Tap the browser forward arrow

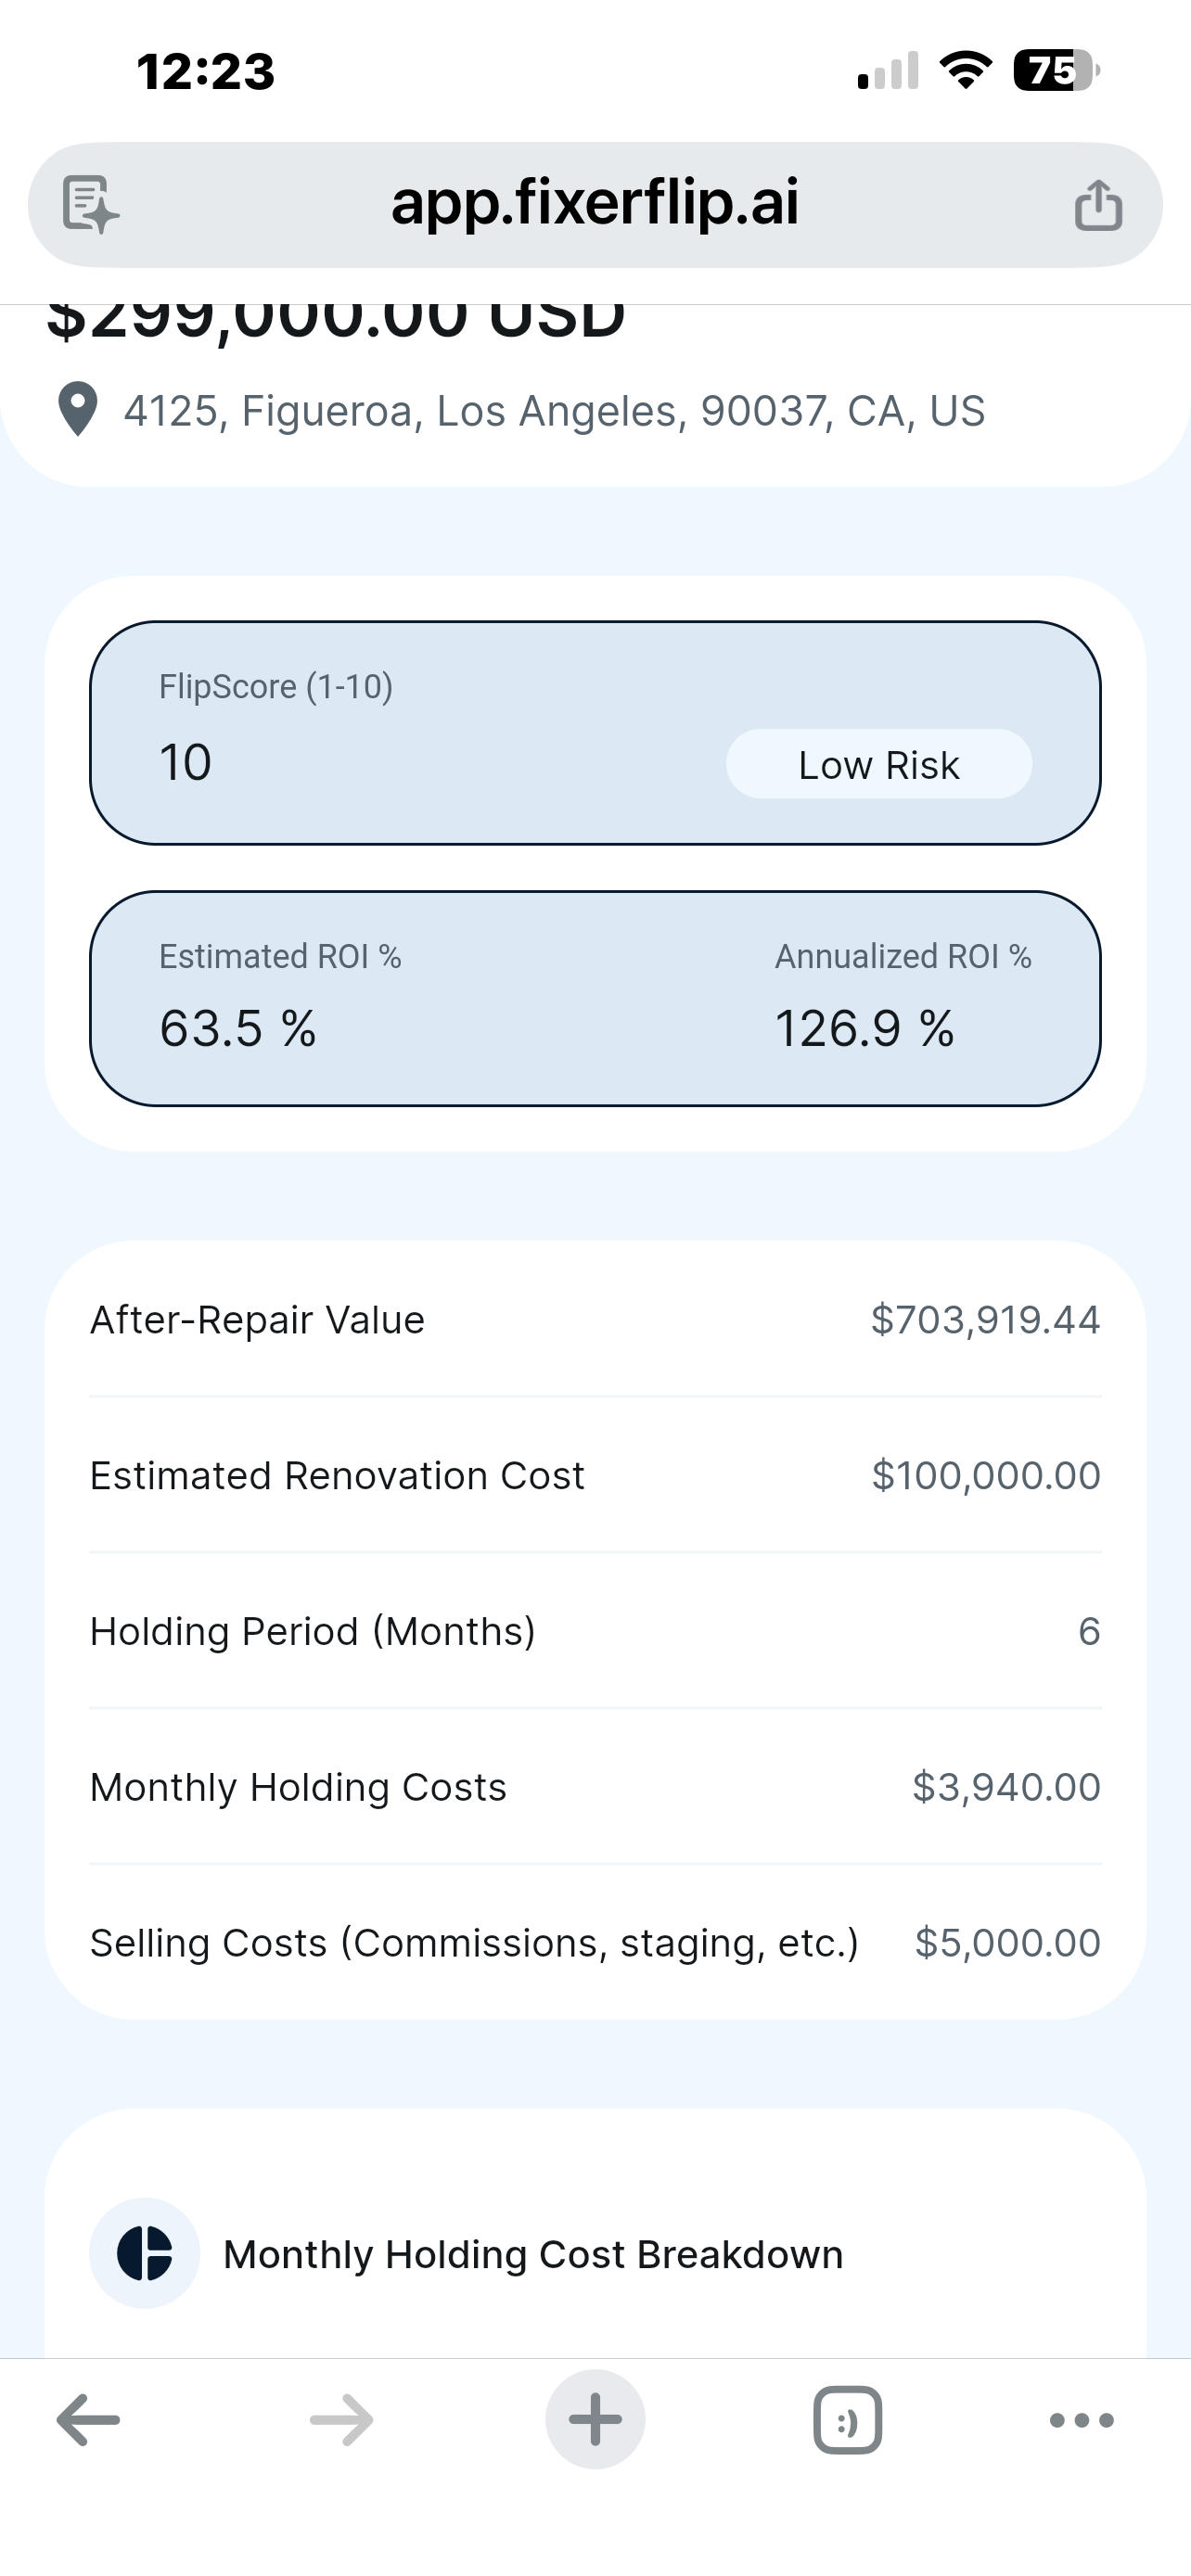[341, 2420]
